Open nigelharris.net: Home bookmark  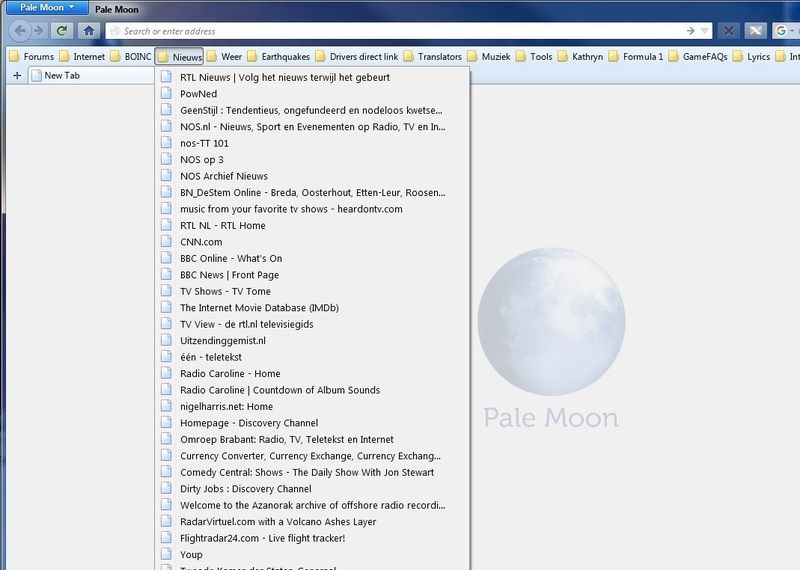coord(312,406)
